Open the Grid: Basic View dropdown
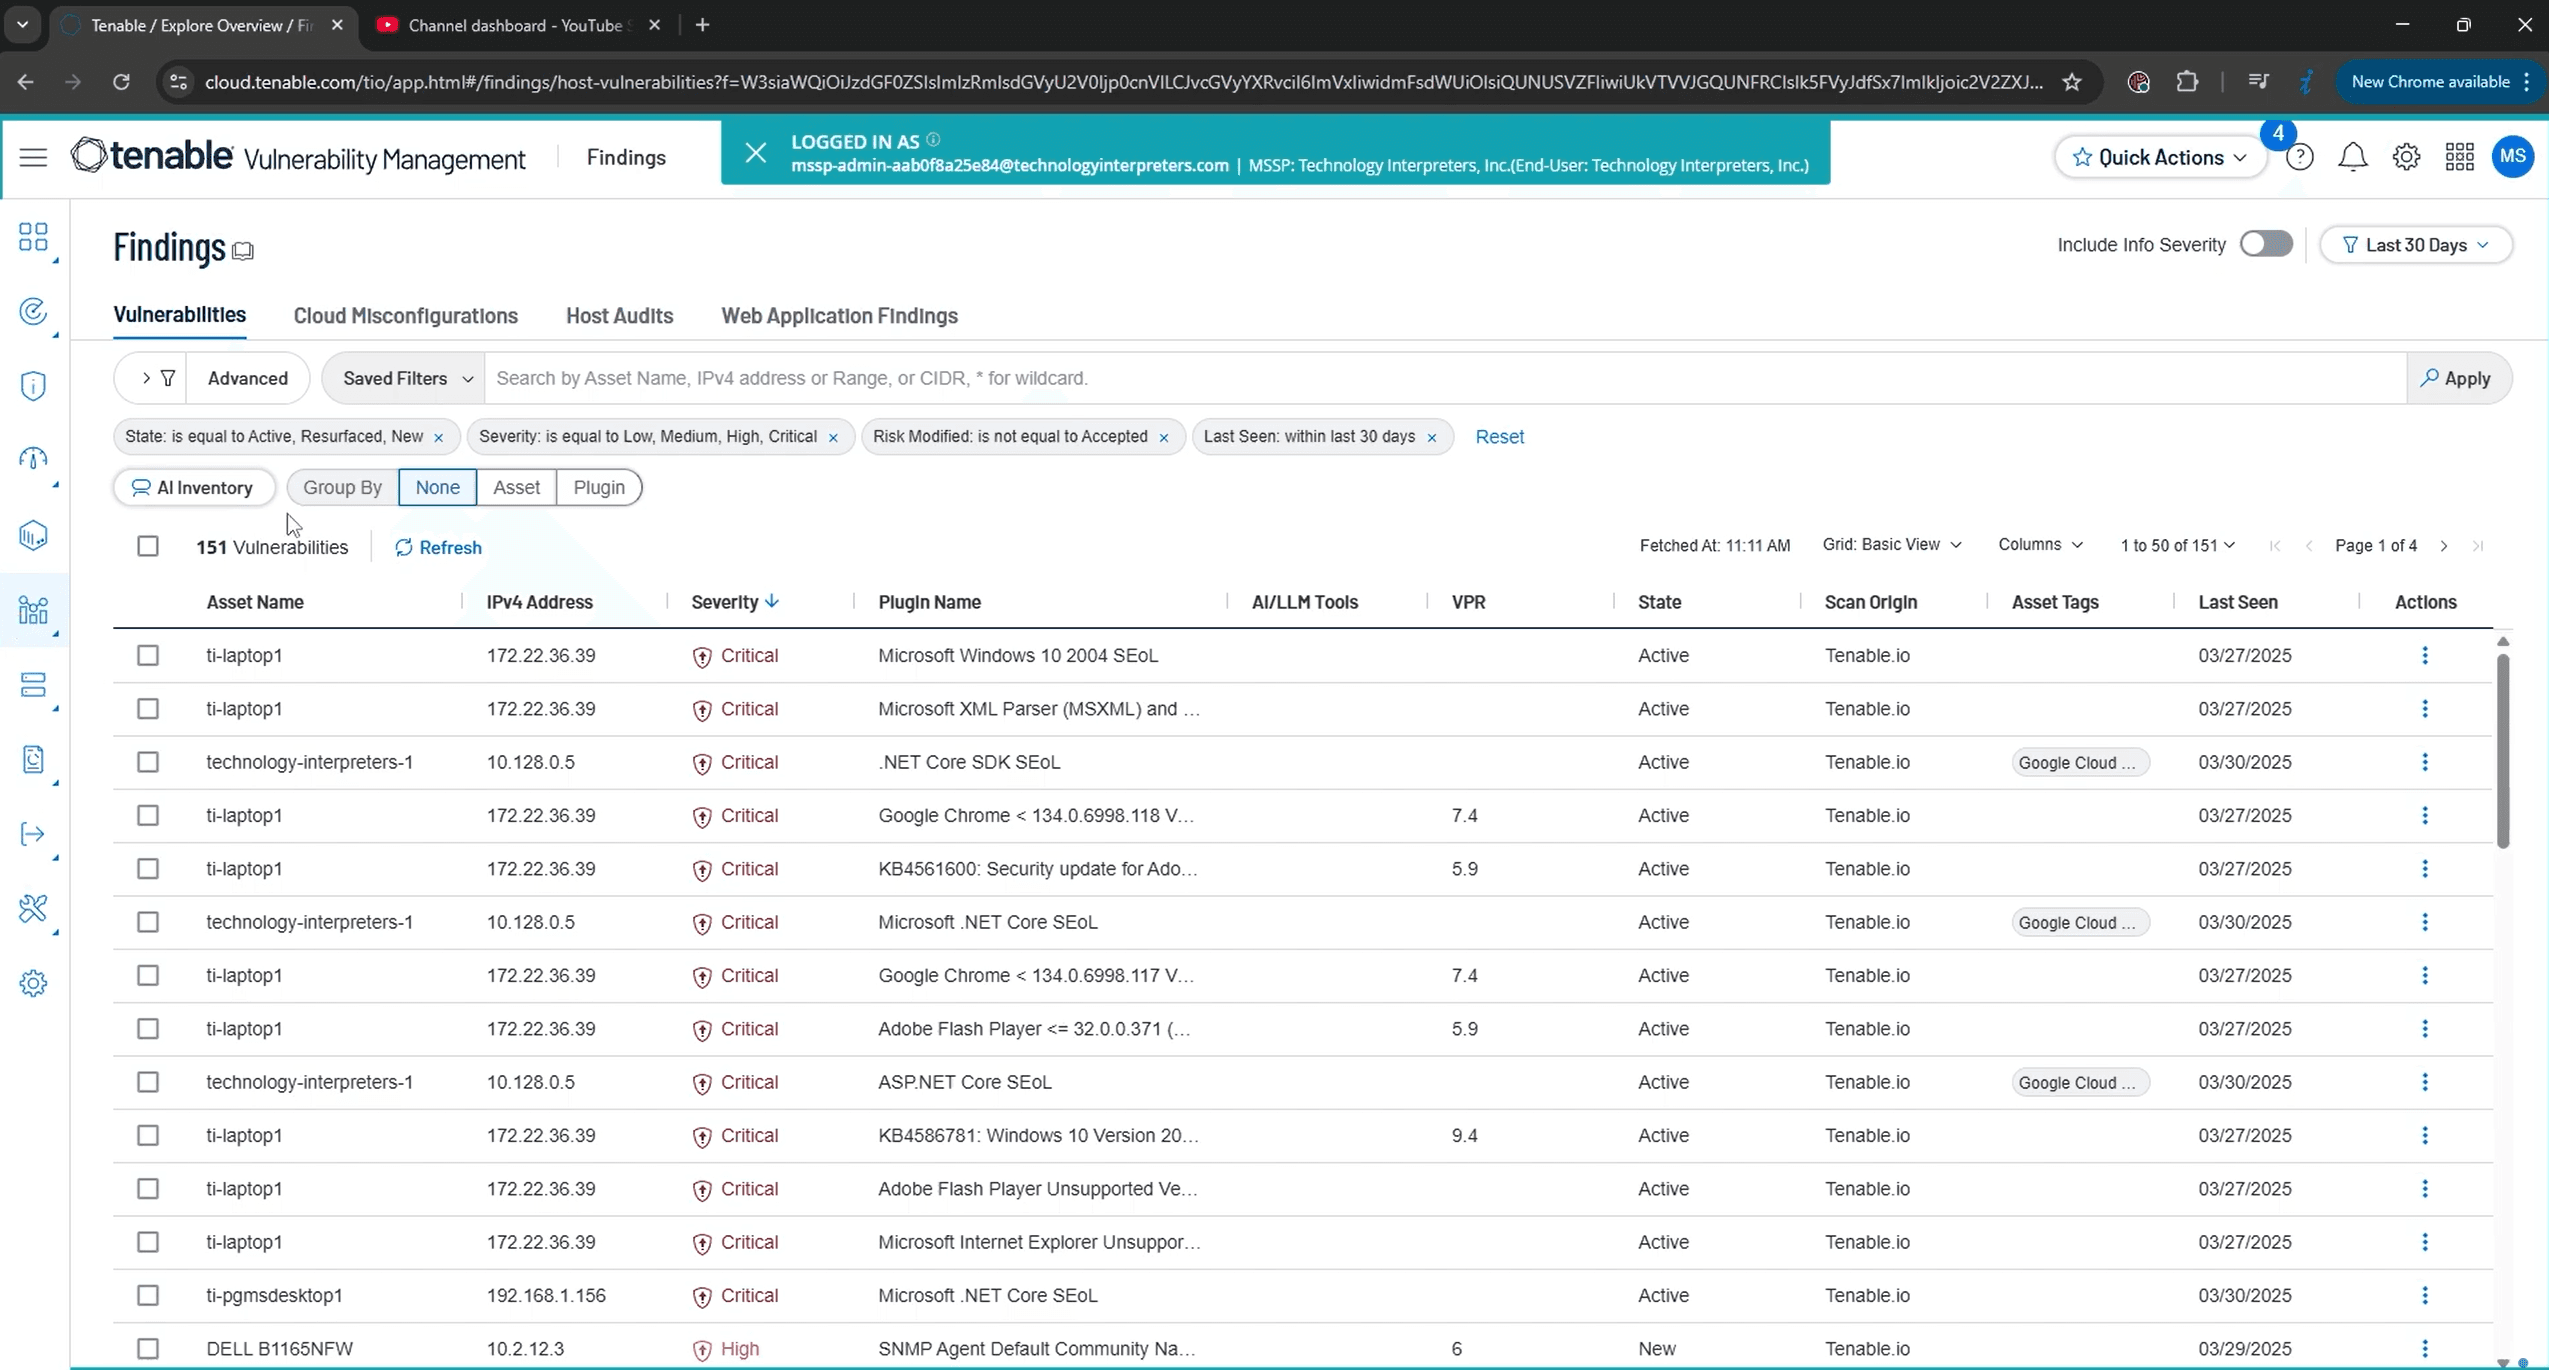Image resolution: width=2549 pixels, height=1370 pixels. 1891,545
